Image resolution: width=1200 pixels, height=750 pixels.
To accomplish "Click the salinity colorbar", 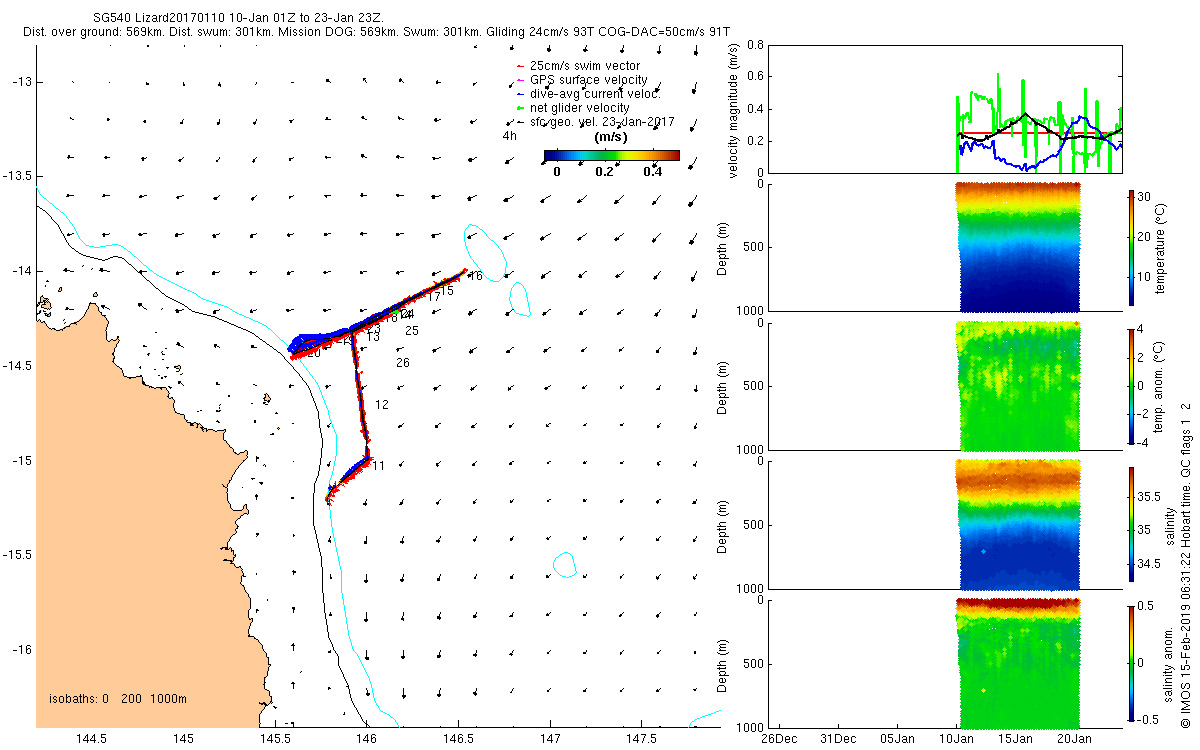I will 1132,524.
